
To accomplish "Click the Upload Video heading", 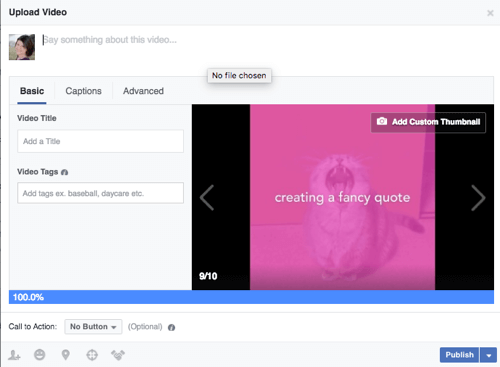I will [x=38, y=12].
